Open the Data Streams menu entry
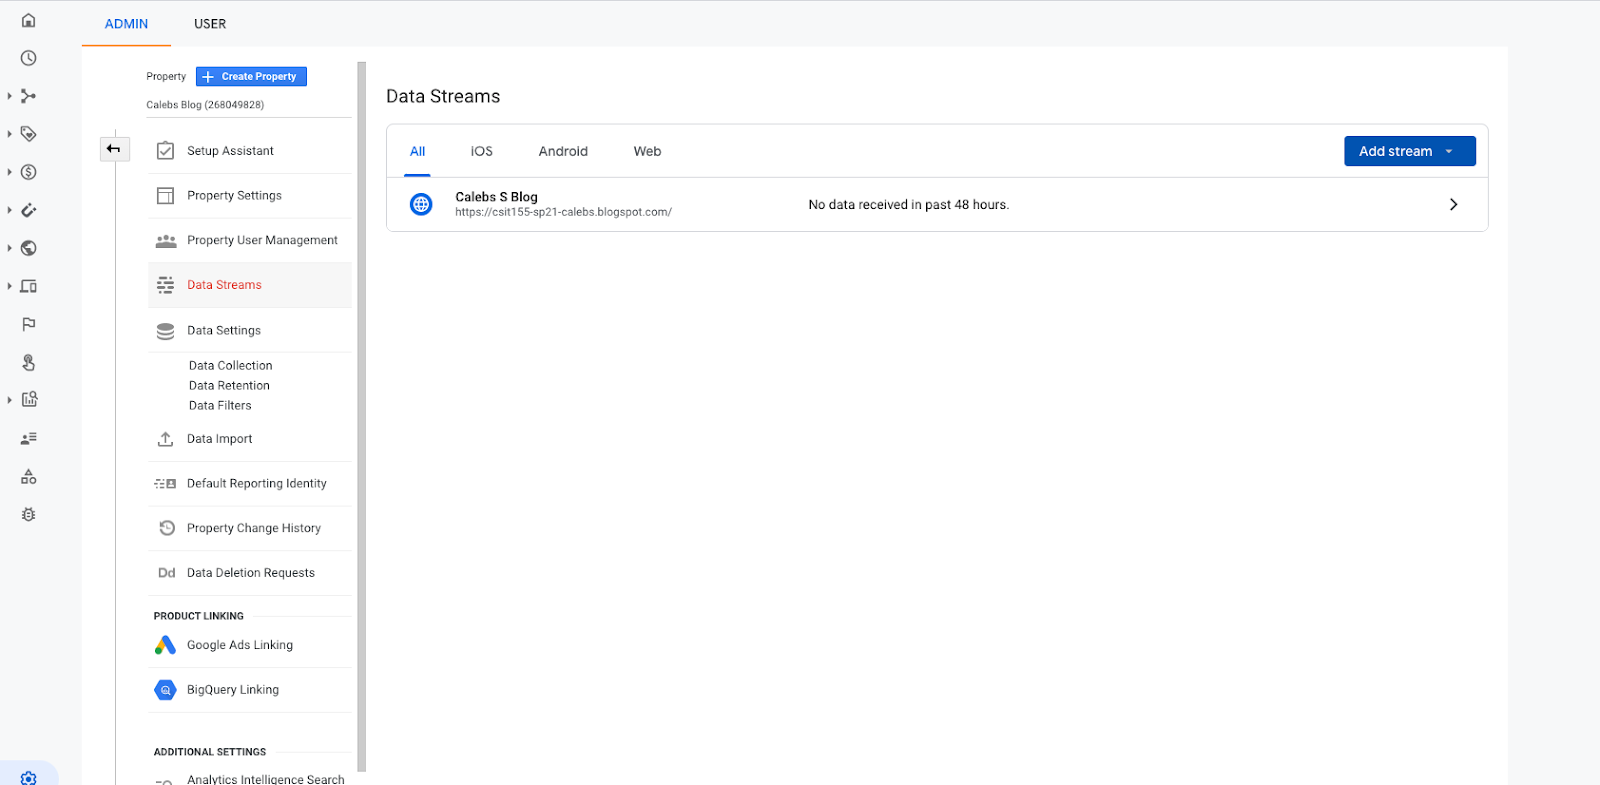The height and width of the screenshot is (785, 1600). pyautogui.click(x=250, y=285)
